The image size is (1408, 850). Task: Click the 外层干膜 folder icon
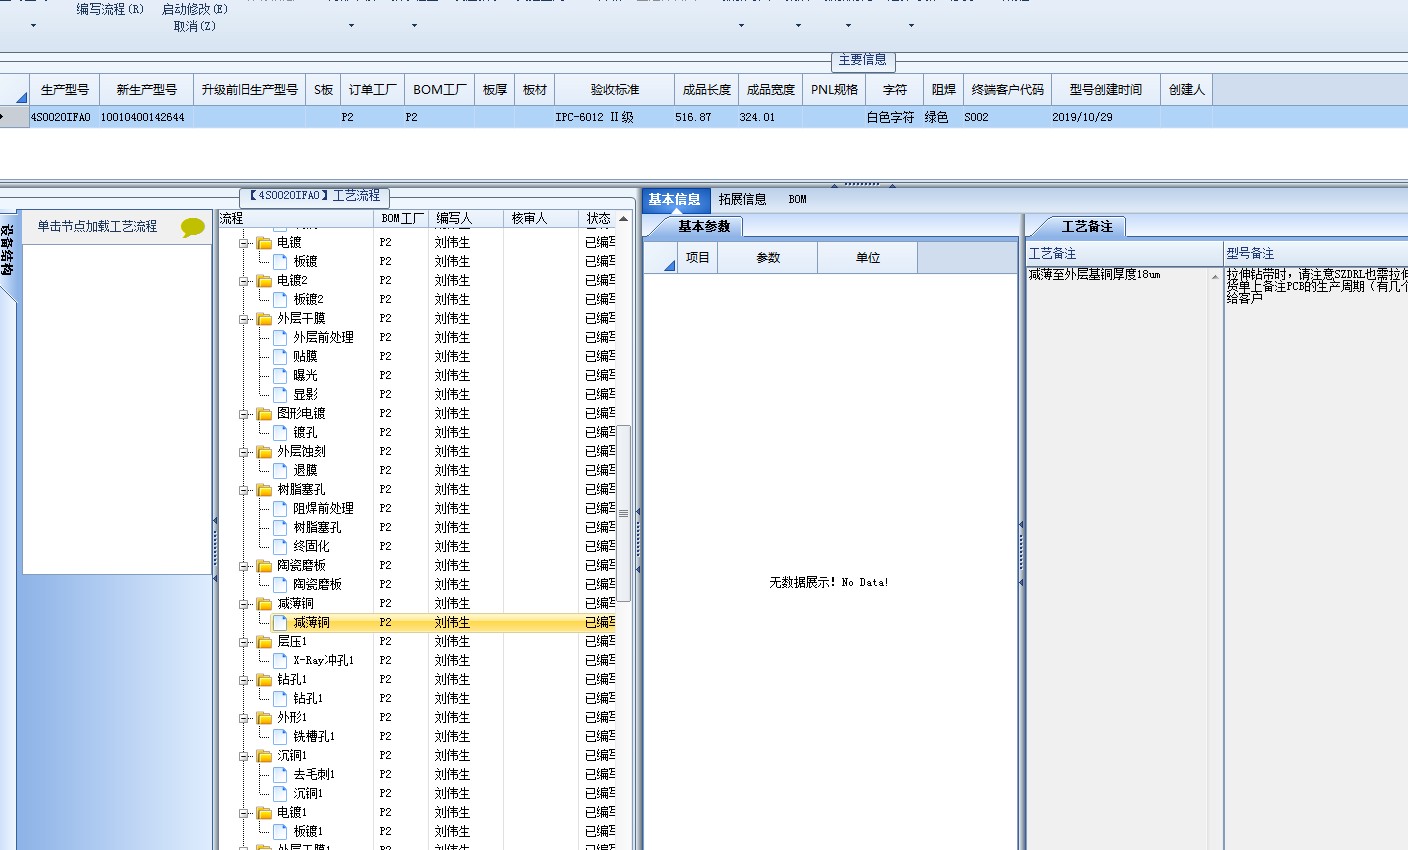[x=265, y=319]
